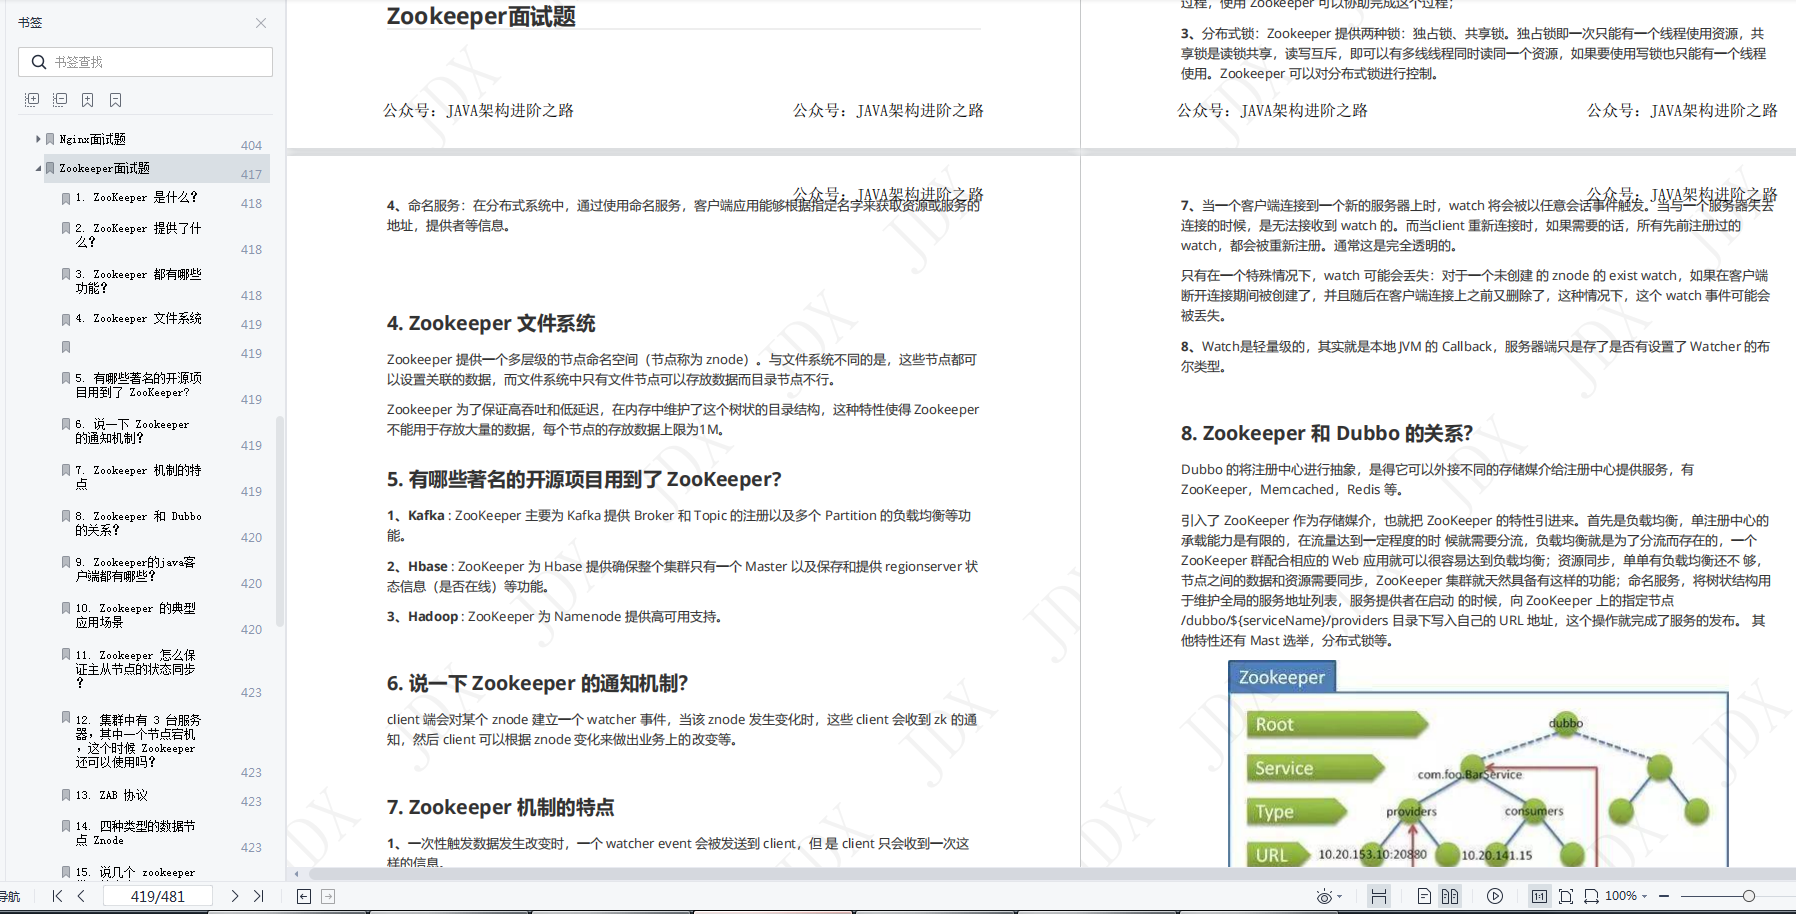
Task: Go to bookmark 1. ZooKeeper 是什么?
Action: [136, 198]
